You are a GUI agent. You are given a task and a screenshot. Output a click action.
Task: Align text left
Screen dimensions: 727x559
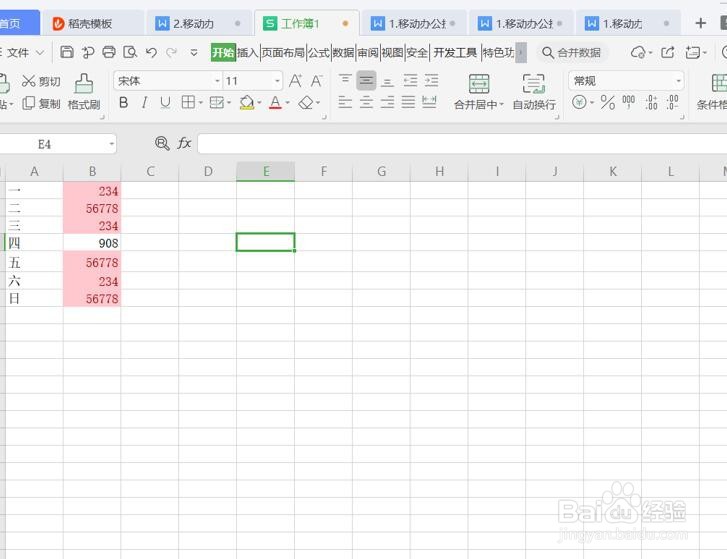pos(345,102)
